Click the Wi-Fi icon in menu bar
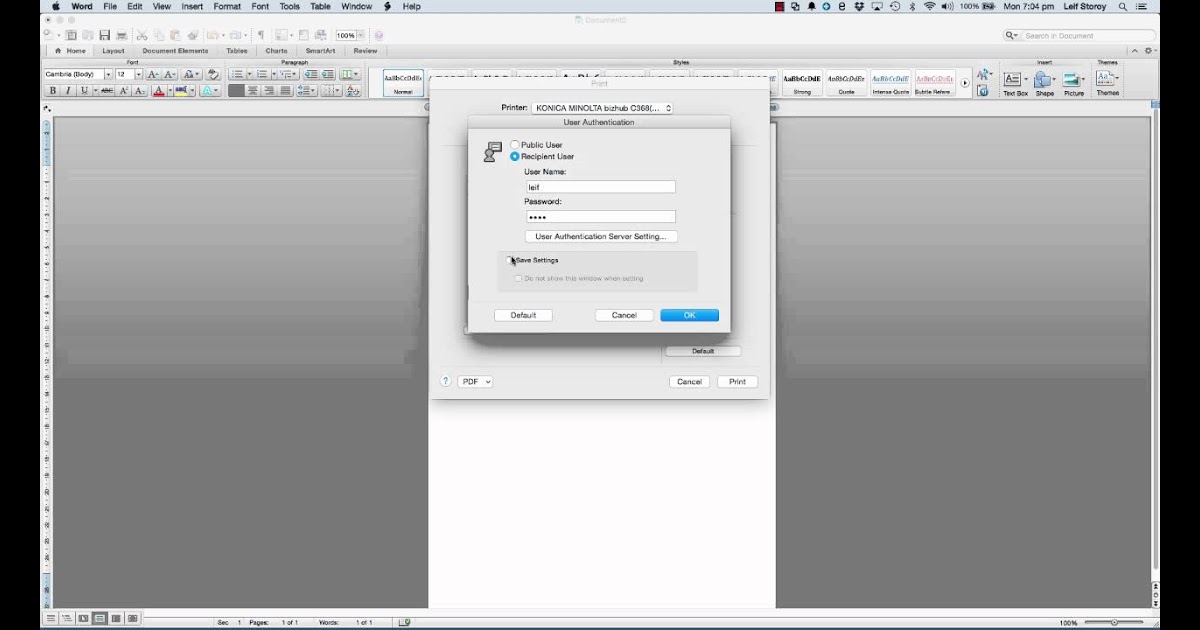Screen dimensions: 1200x630 [x=929, y=6]
